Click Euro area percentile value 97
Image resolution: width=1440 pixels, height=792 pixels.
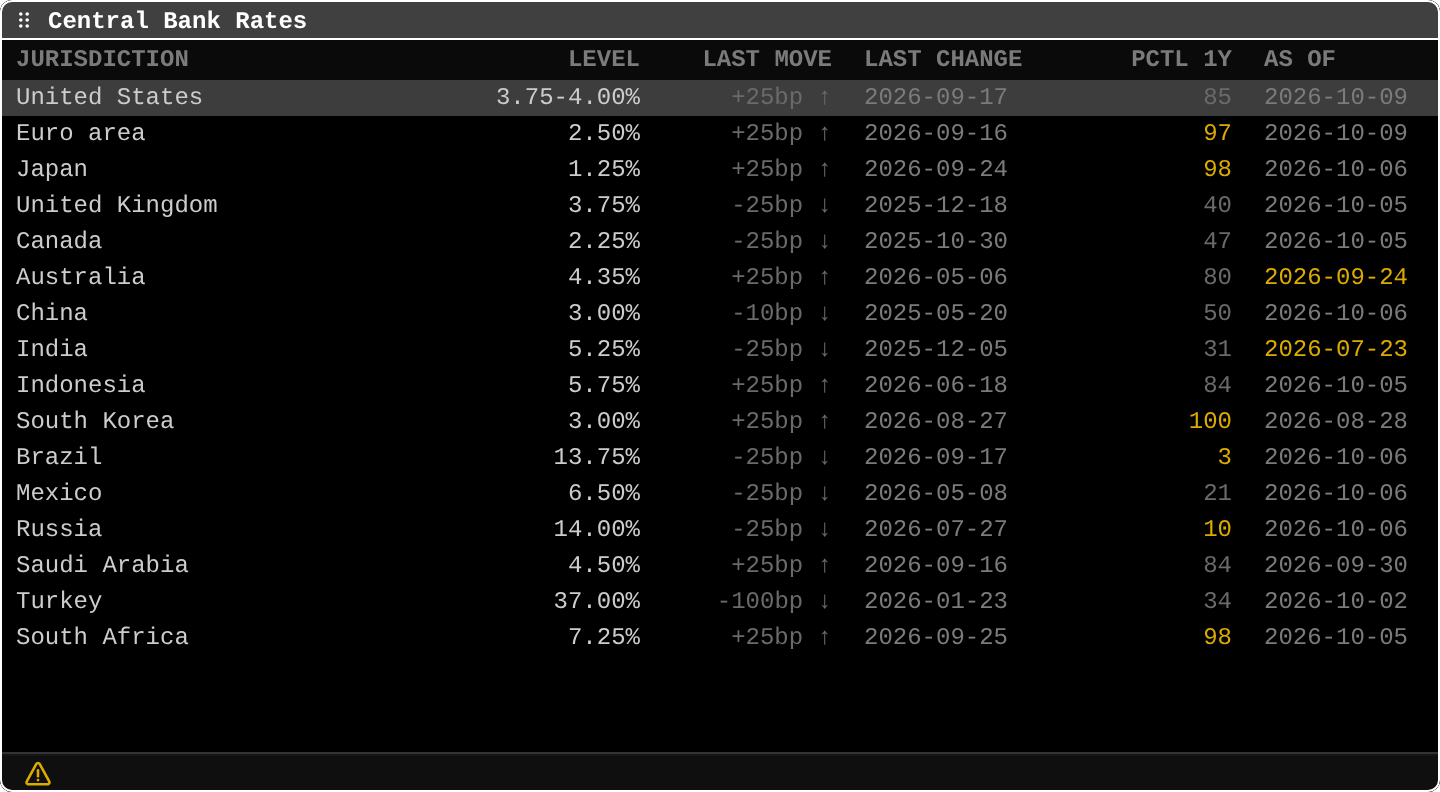1217,133
